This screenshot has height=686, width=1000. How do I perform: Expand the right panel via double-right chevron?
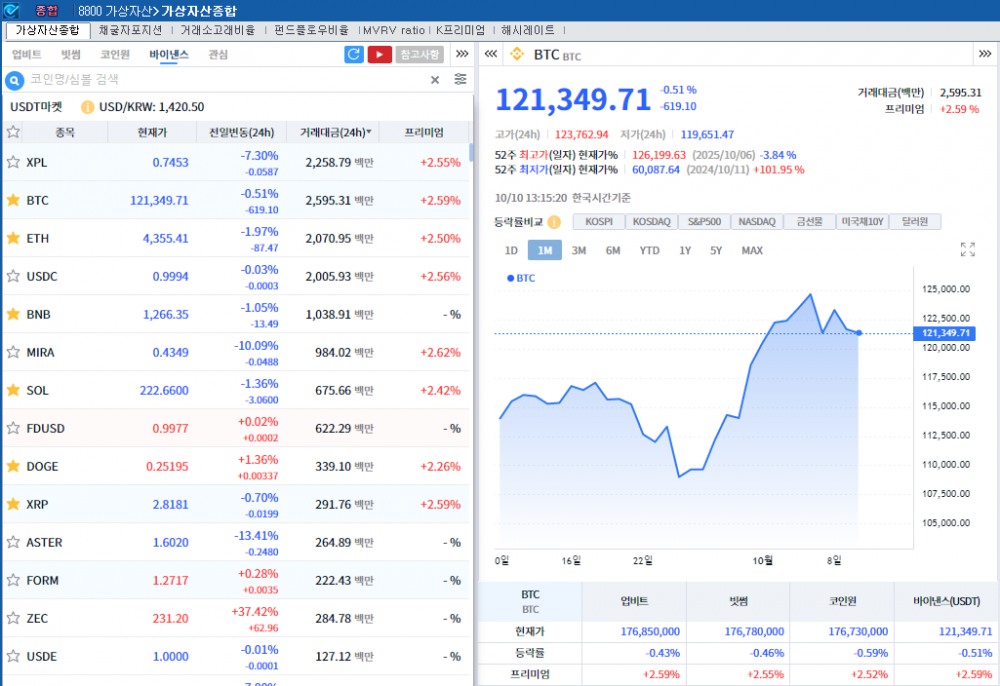tap(985, 56)
